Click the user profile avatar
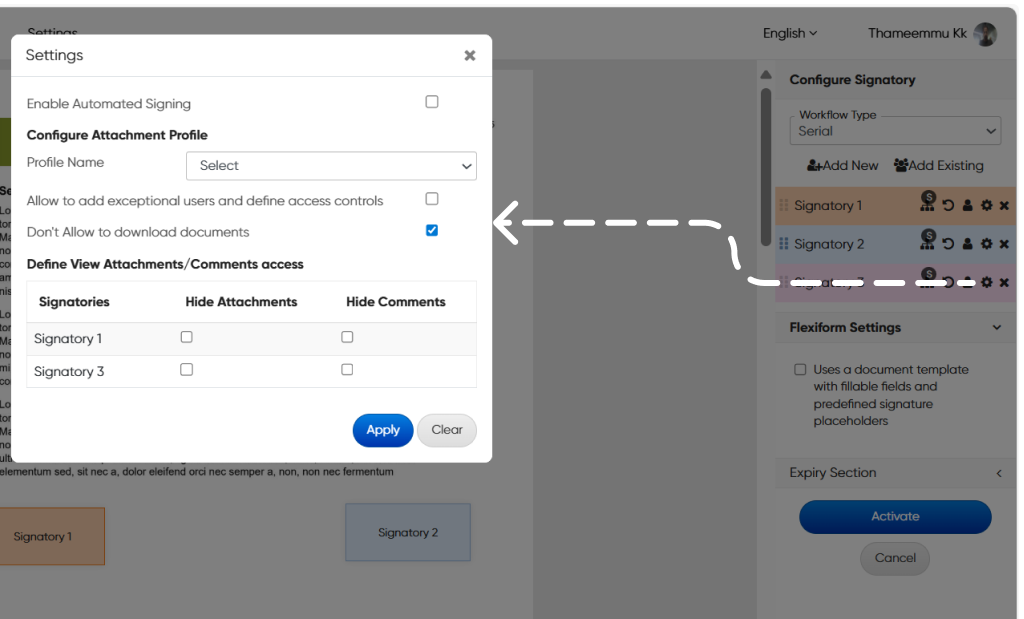Image resolution: width=1024 pixels, height=619 pixels. (x=985, y=34)
